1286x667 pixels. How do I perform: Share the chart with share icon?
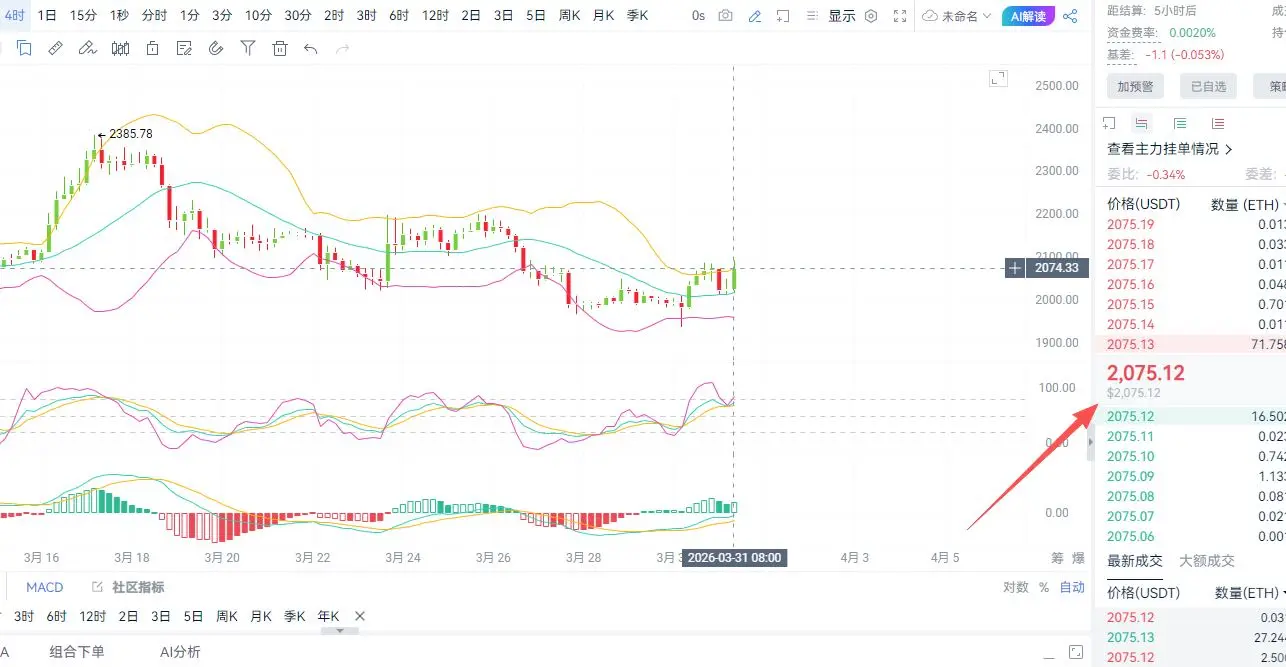tap(1070, 16)
